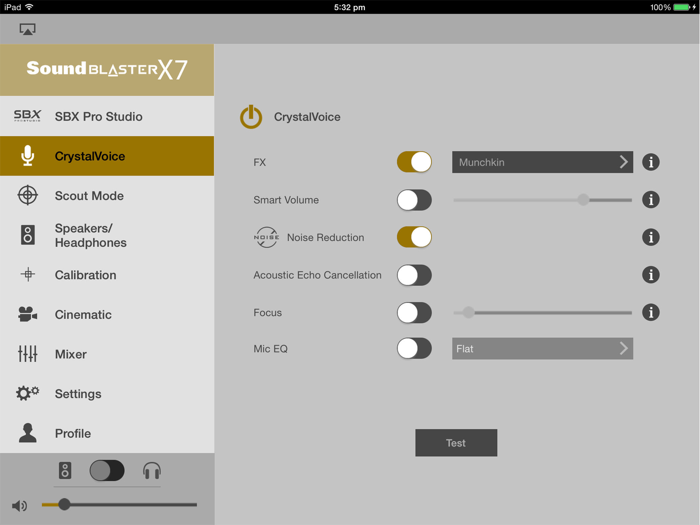Image resolution: width=700 pixels, height=525 pixels.
Task: Click the Noise Reduction label text
Action: click(325, 238)
